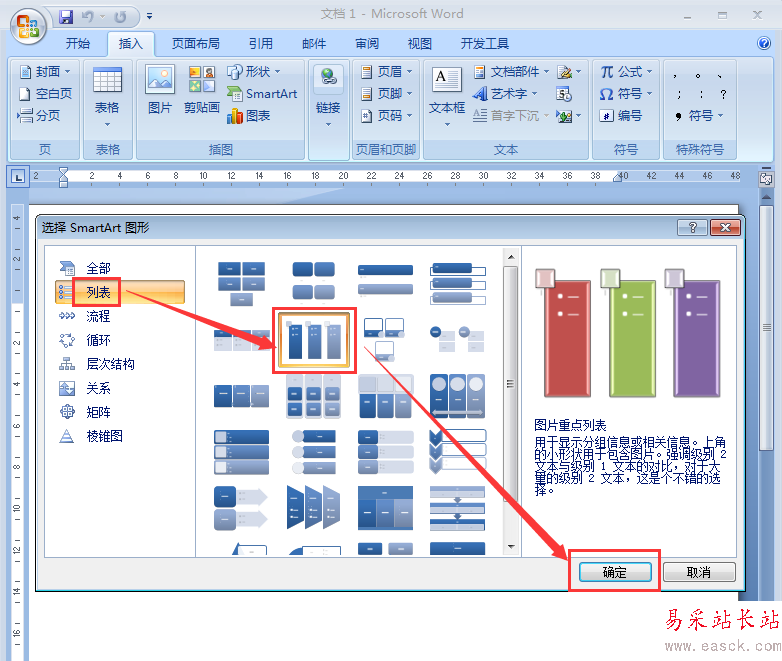Screen dimensions: 782x661
Task: Open the Ω 符号 symbol menu
Action: pyautogui.click(x=626, y=94)
